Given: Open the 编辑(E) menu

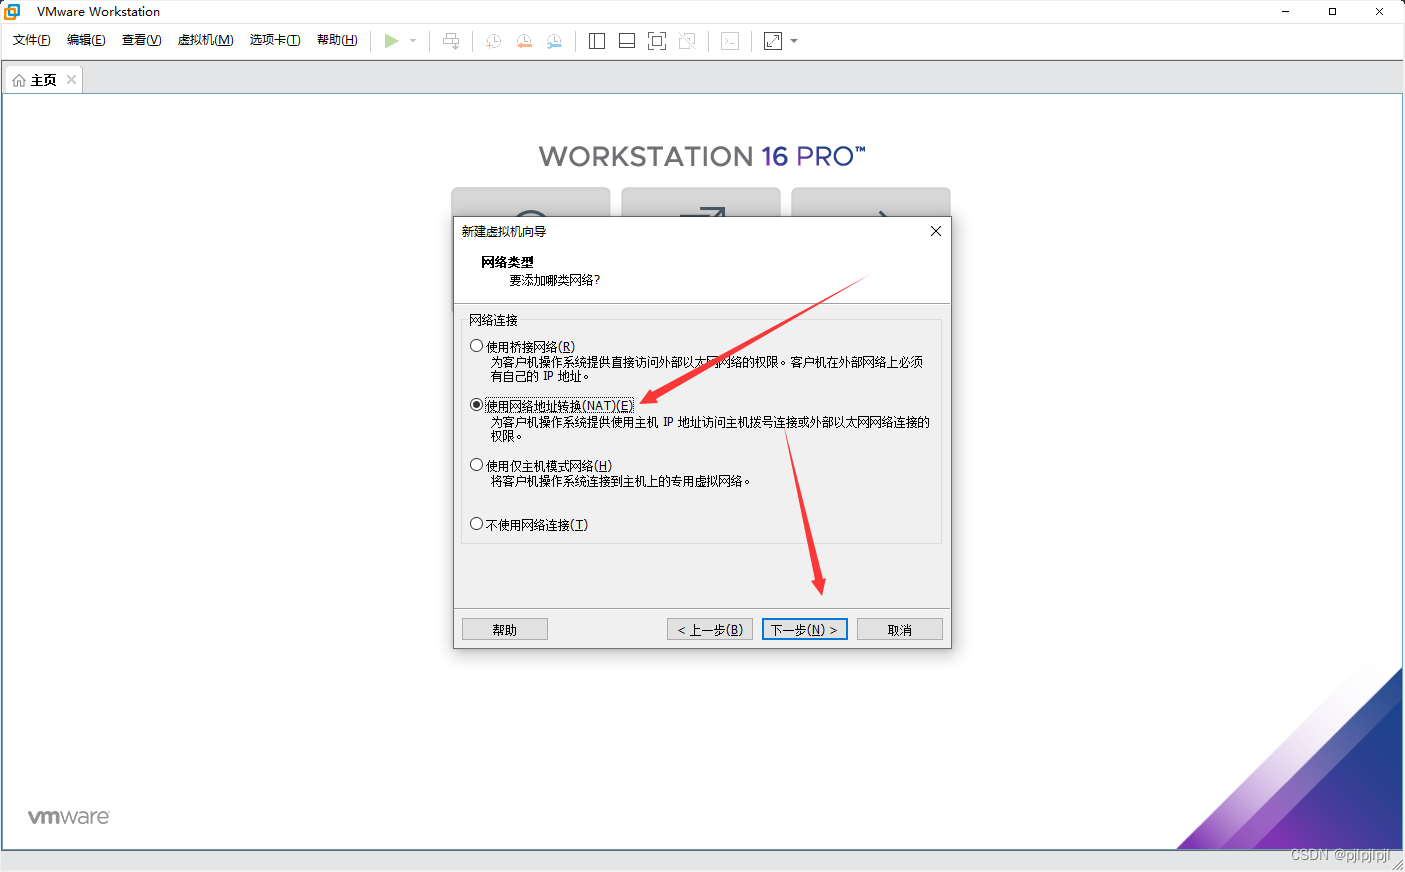Looking at the screenshot, I should coord(86,40).
